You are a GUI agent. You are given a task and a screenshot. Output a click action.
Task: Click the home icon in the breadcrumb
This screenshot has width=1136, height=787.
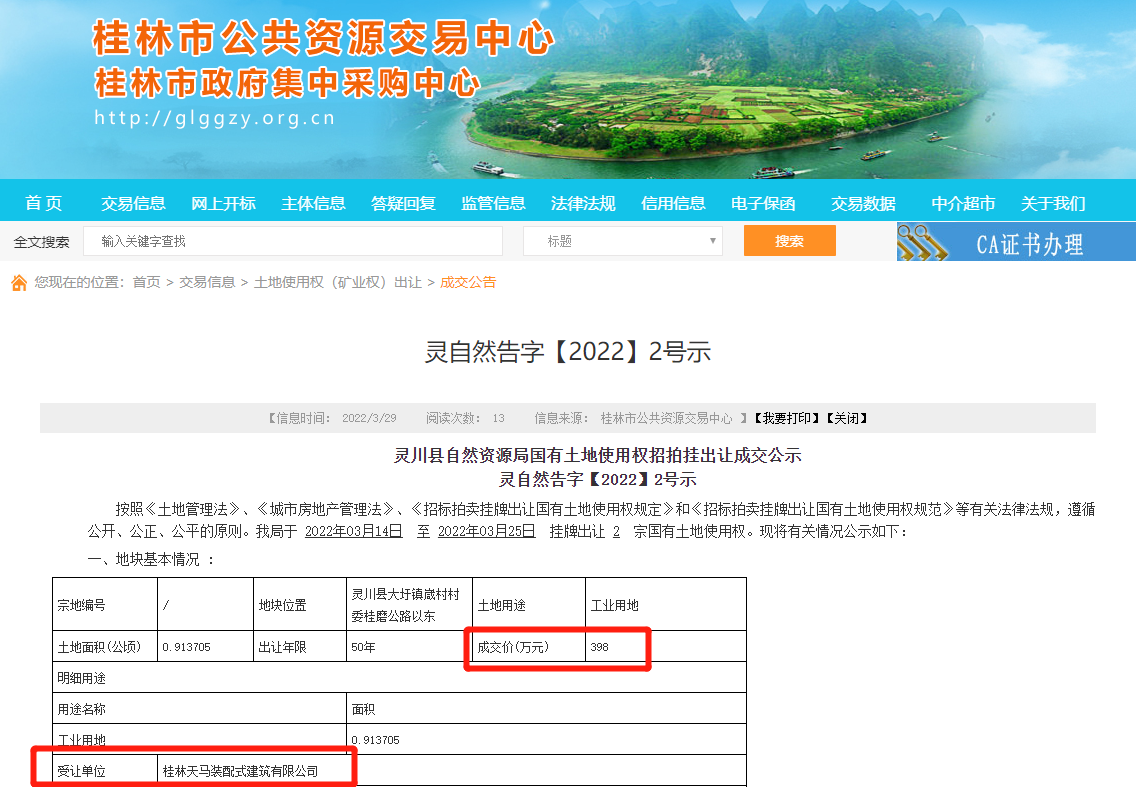coord(19,283)
